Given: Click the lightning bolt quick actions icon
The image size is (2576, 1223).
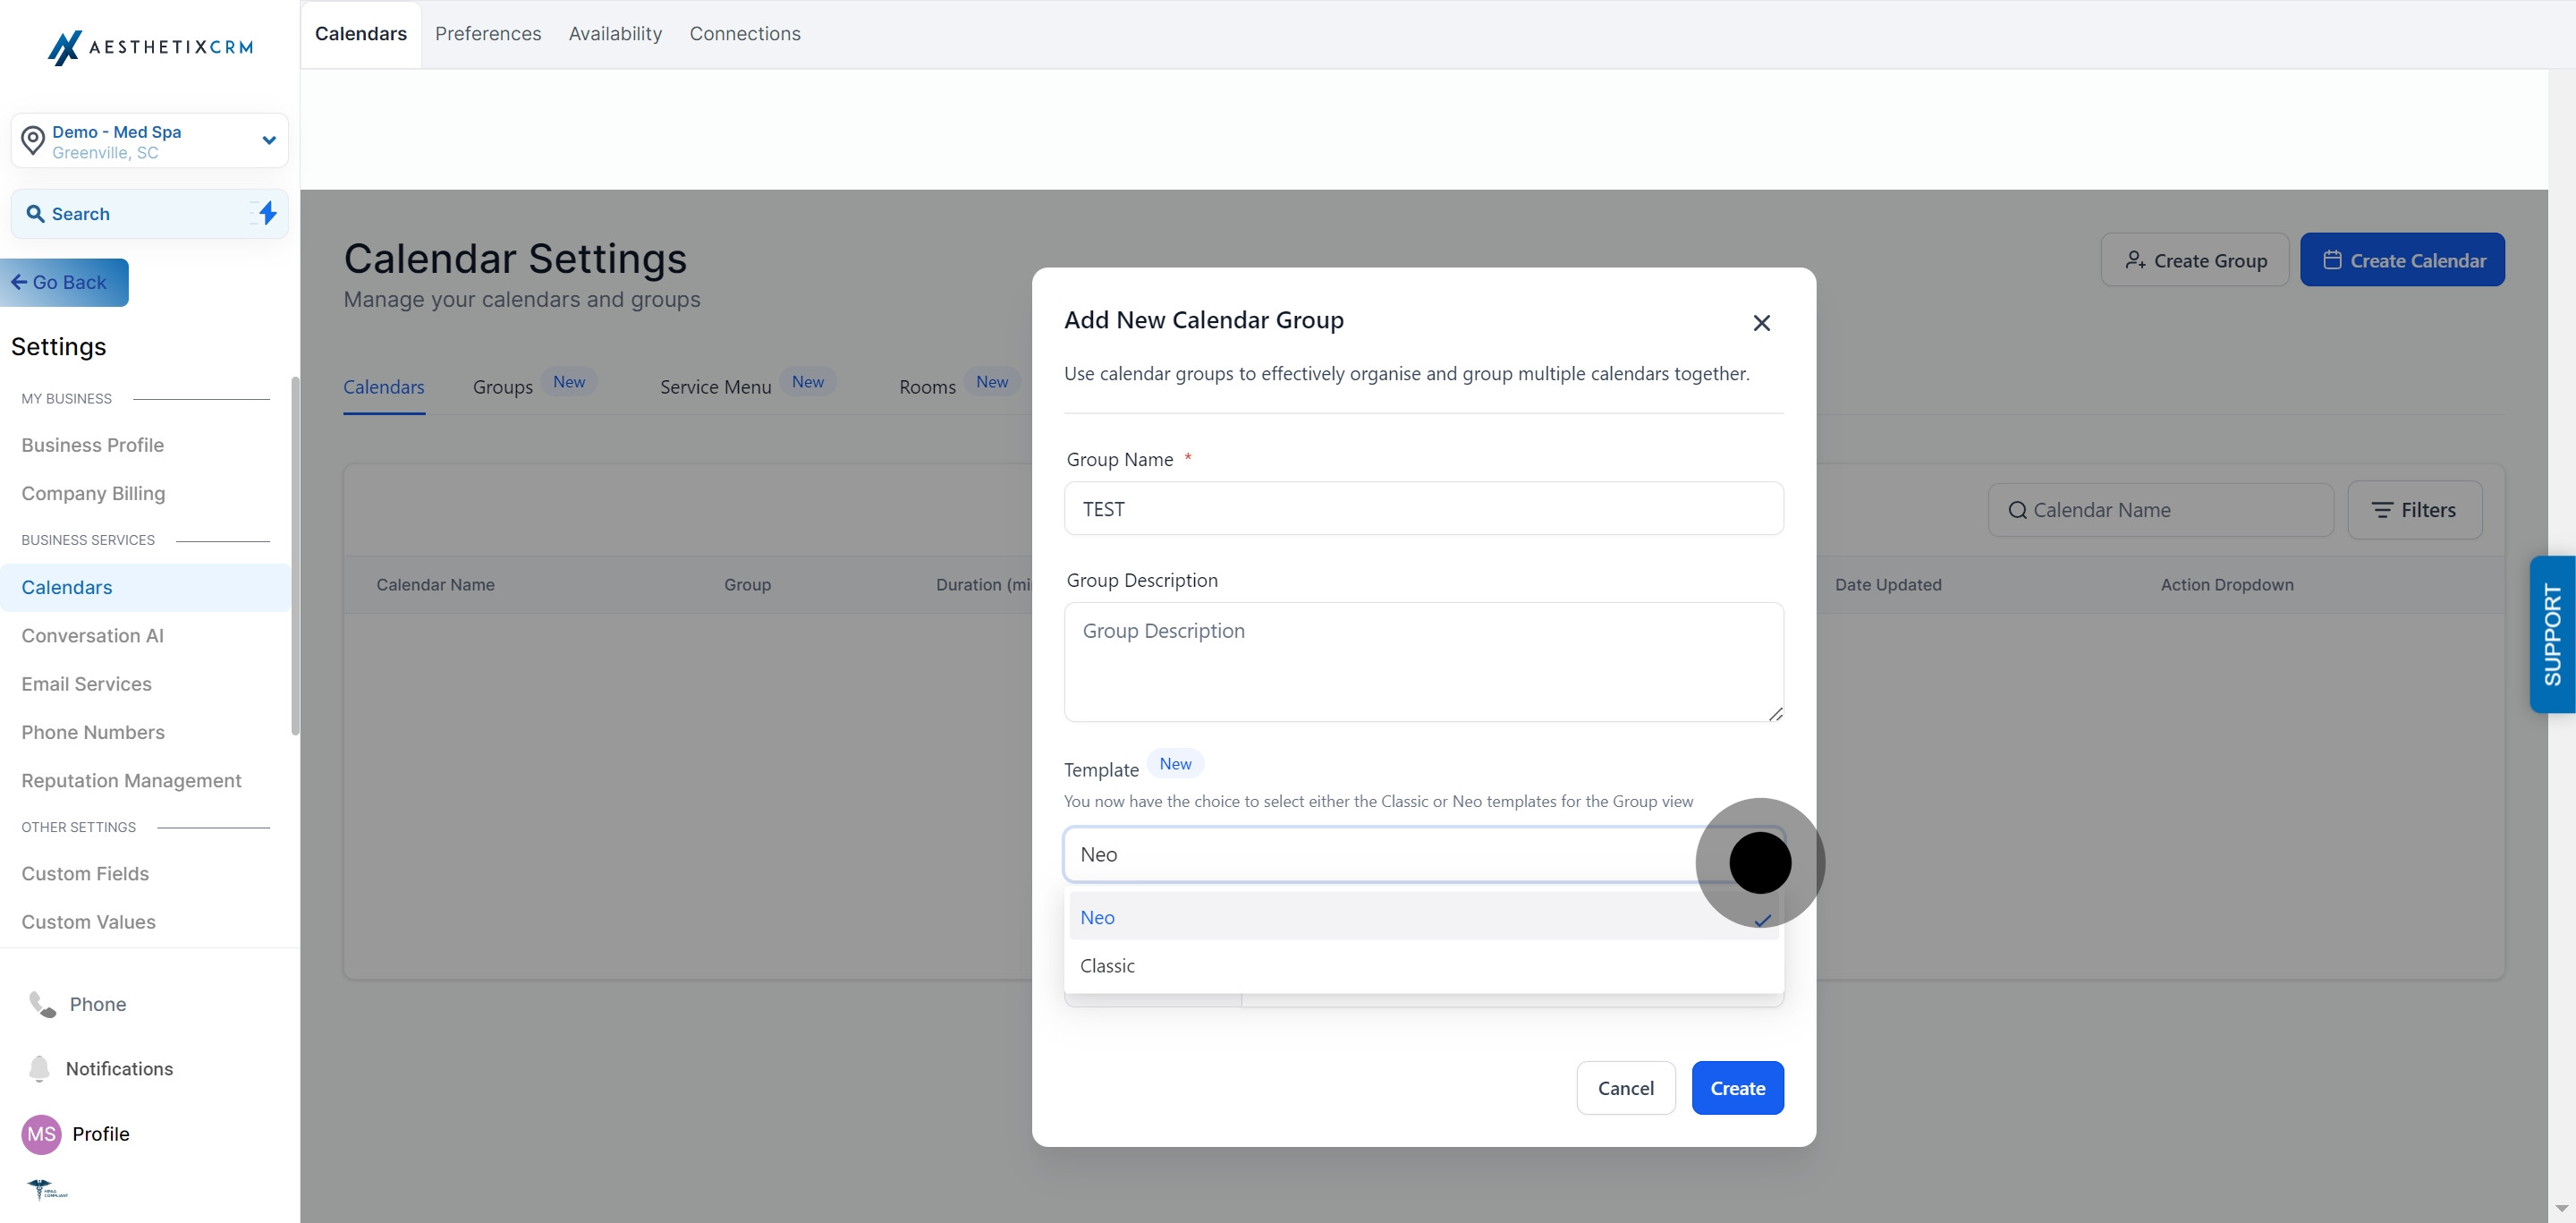Looking at the screenshot, I should click(267, 213).
